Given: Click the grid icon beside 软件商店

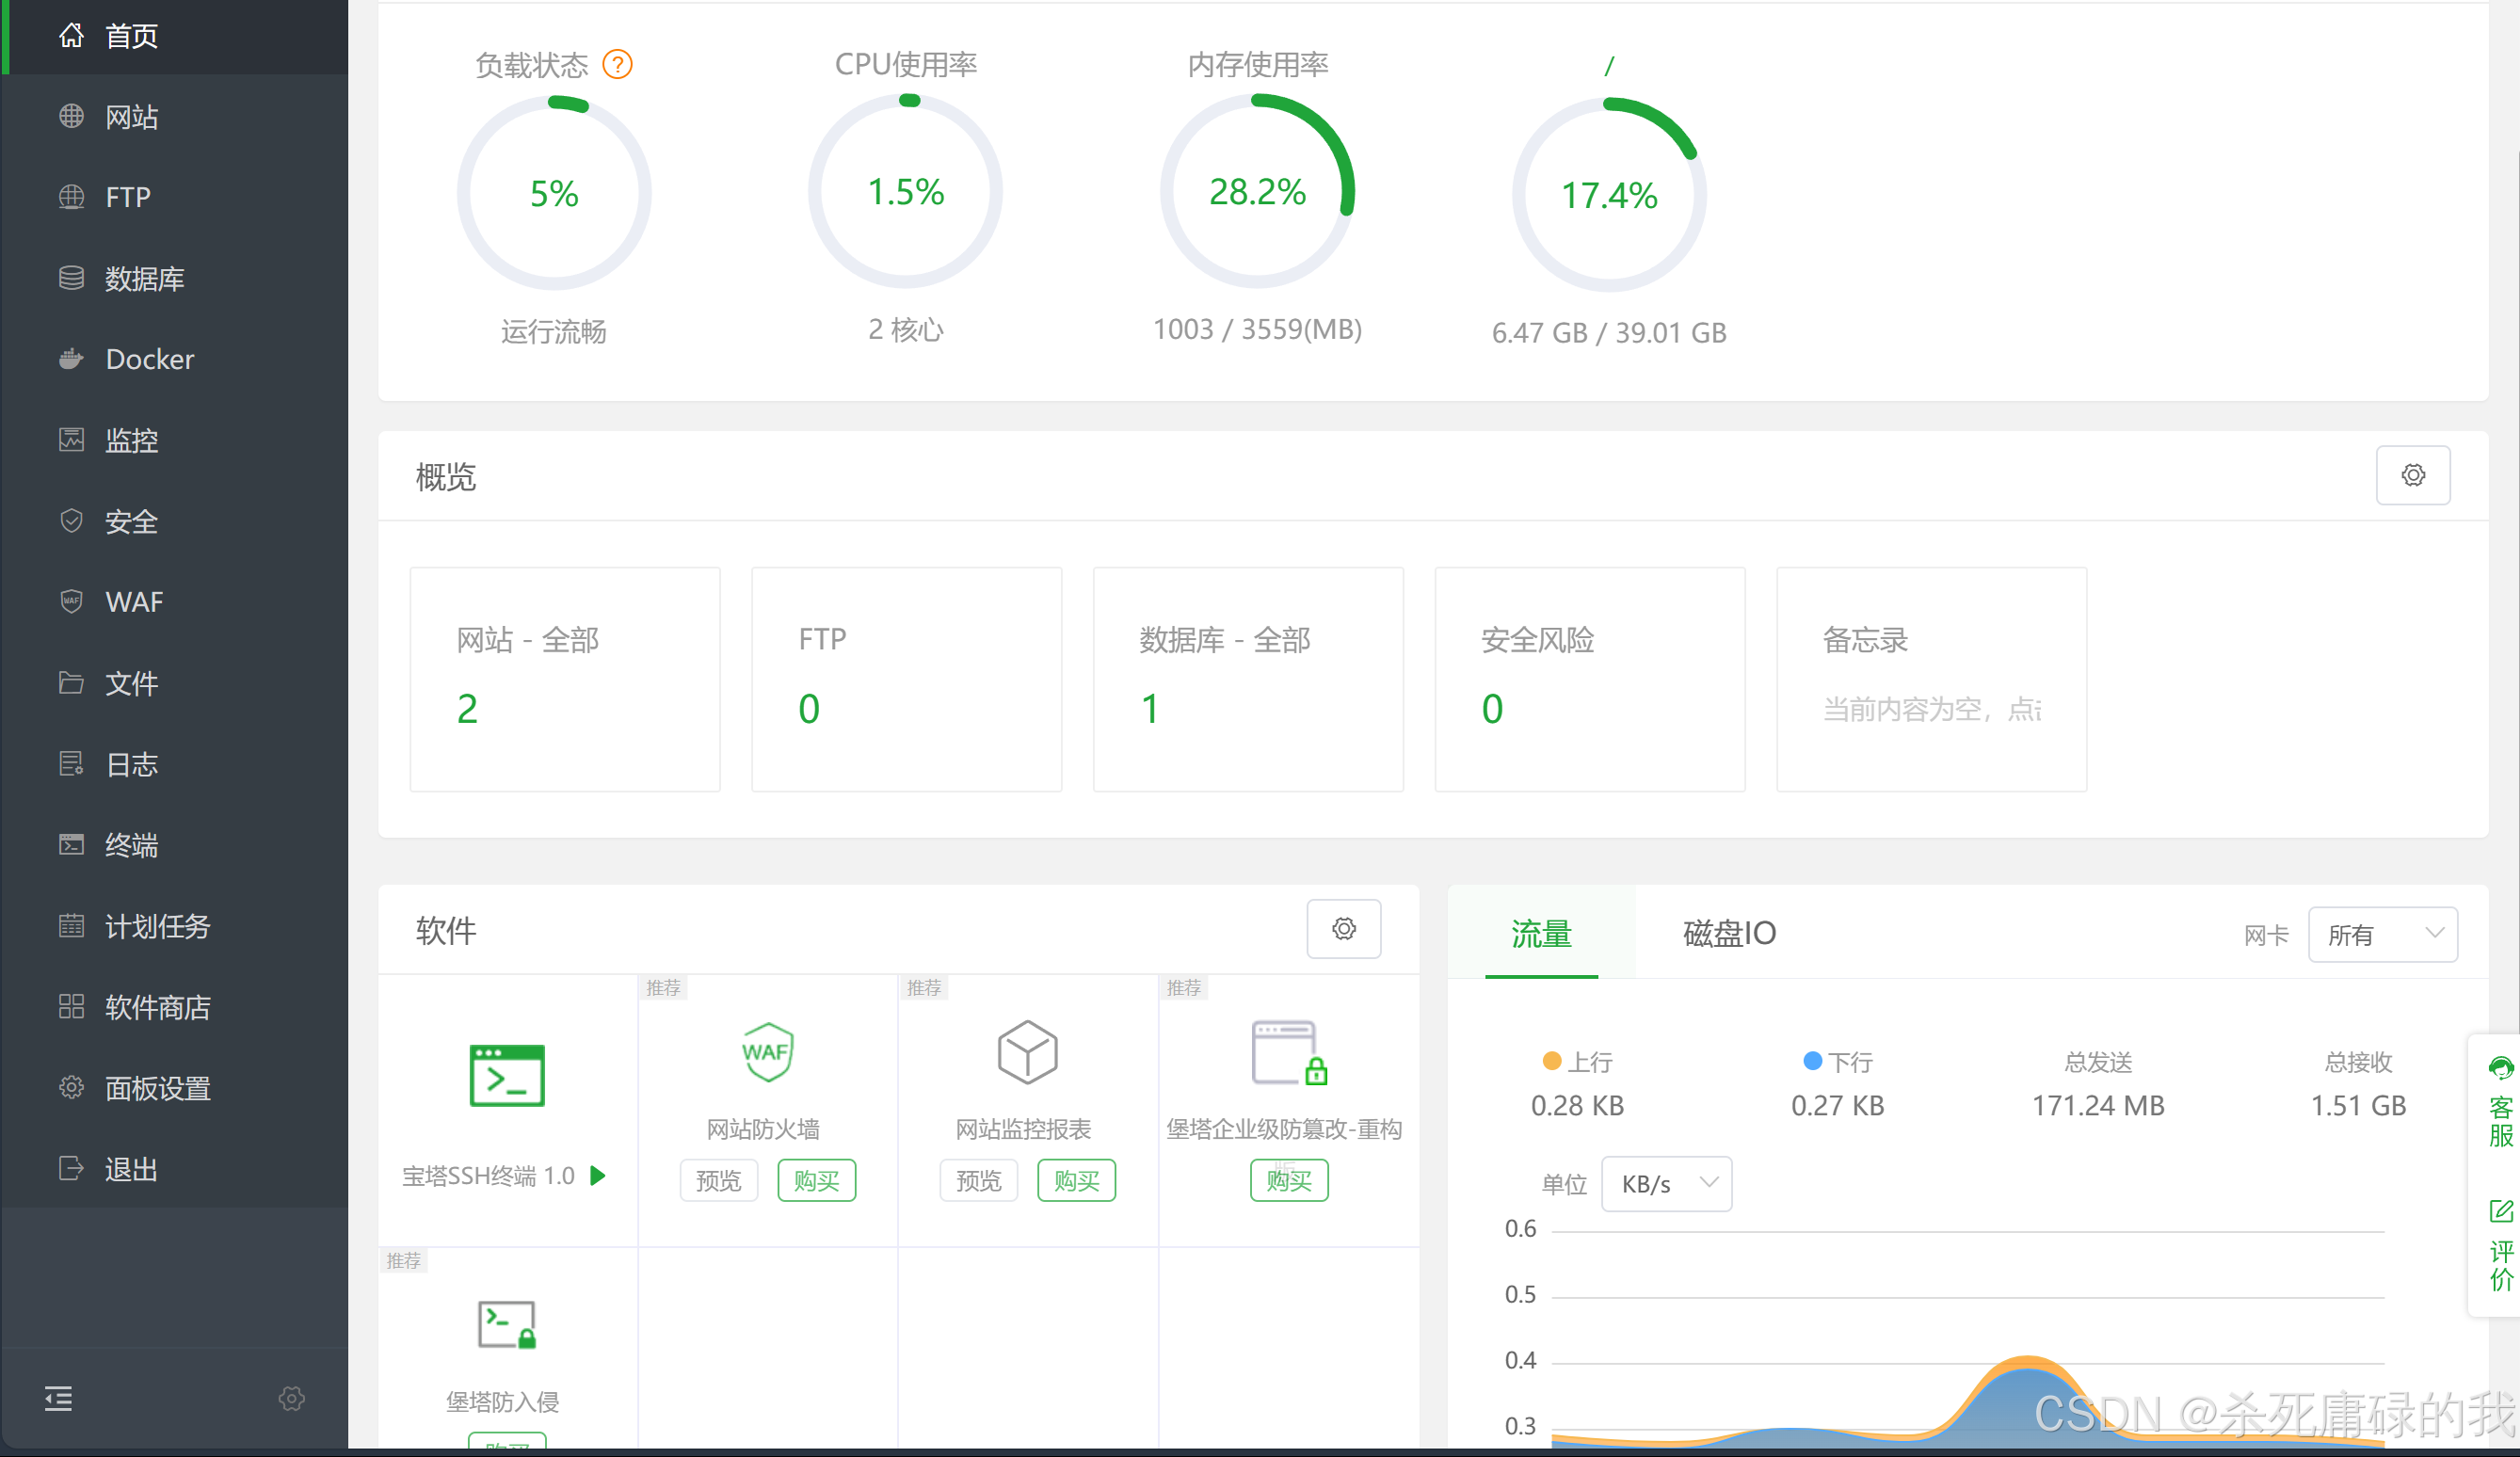Looking at the screenshot, I should tap(71, 1006).
